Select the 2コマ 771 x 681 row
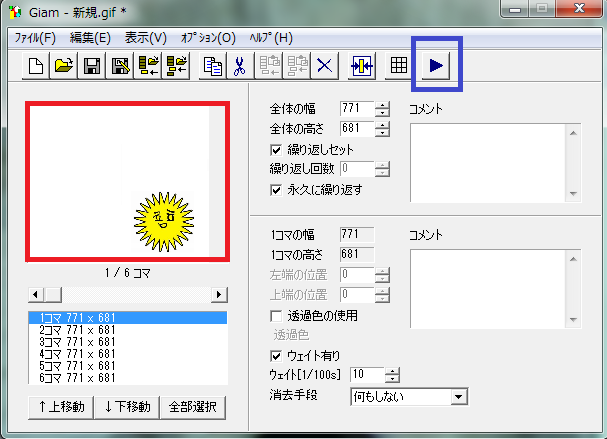This screenshot has width=607, height=439. [128, 330]
